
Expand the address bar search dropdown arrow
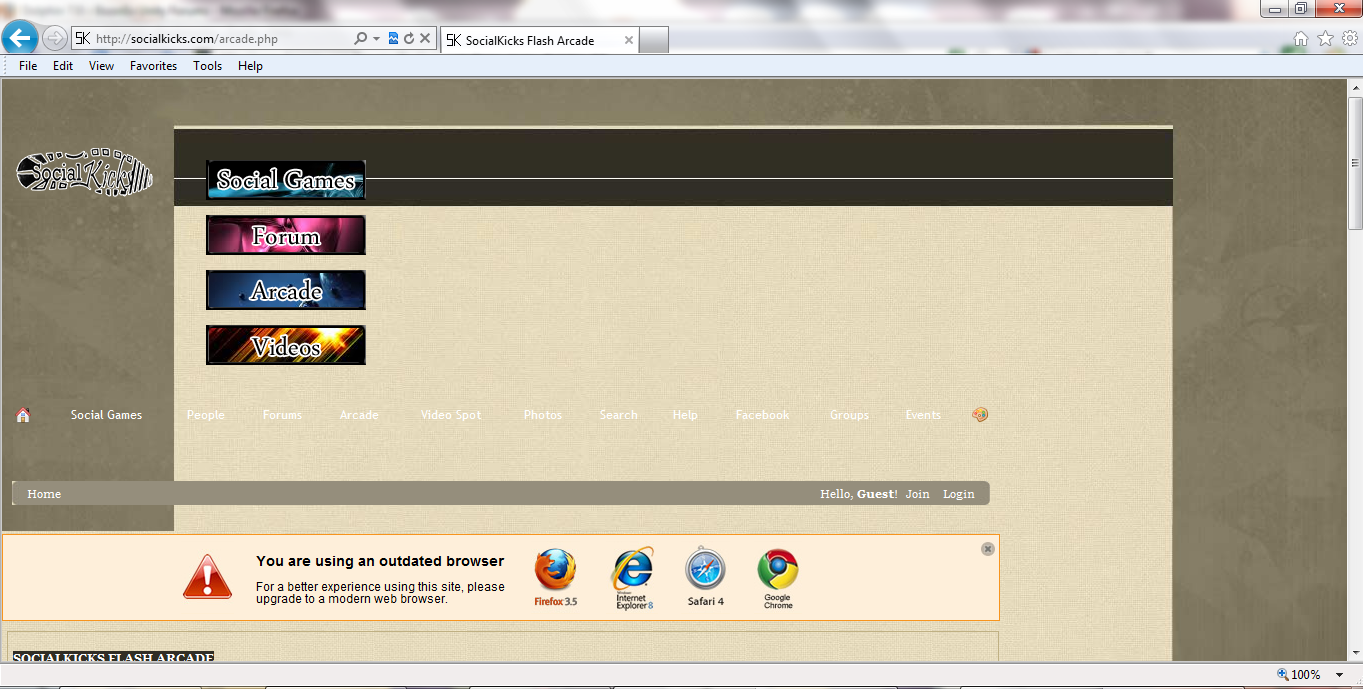click(x=376, y=39)
